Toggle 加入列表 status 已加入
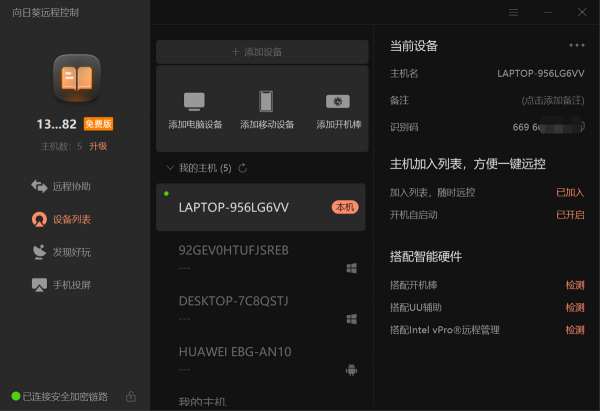The width and height of the screenshot is (600, 411). click(x=570, y=192)
